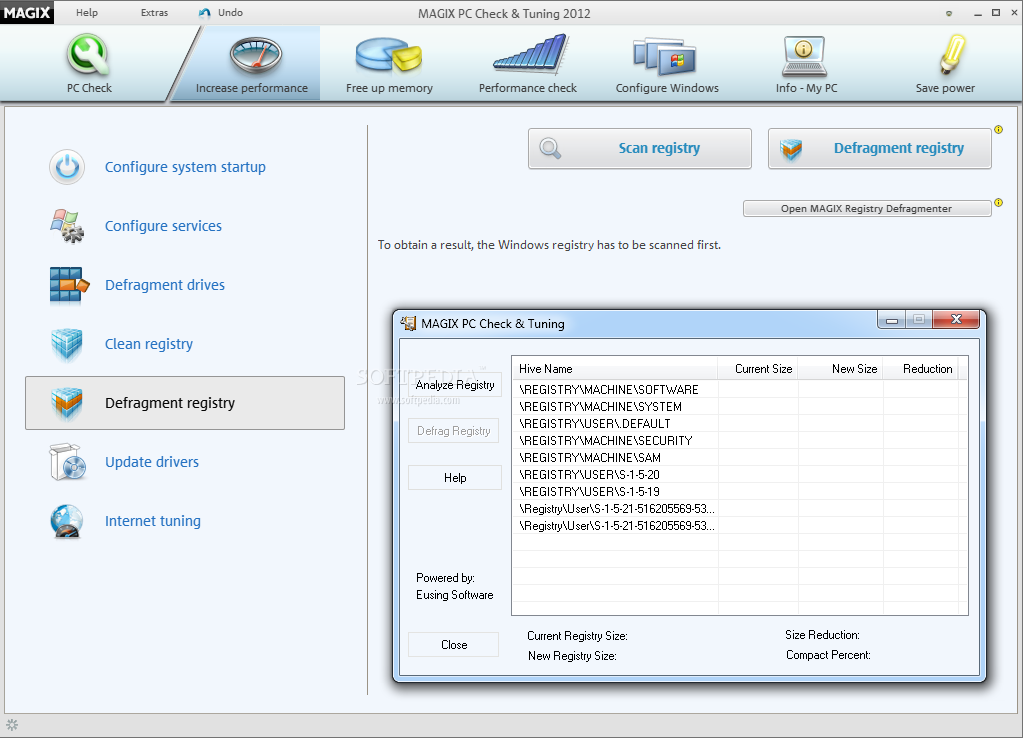Viewport: 1023px width, 738px height.
Task: Switch to the Performance check tab label
Action: point(528,88)
